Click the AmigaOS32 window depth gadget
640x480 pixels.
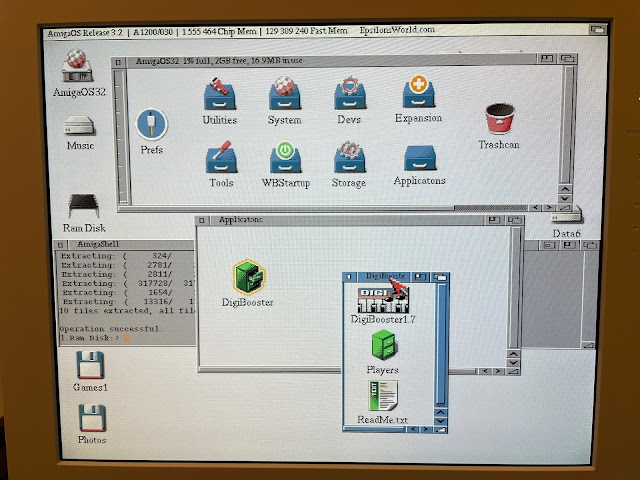[567, 59]
